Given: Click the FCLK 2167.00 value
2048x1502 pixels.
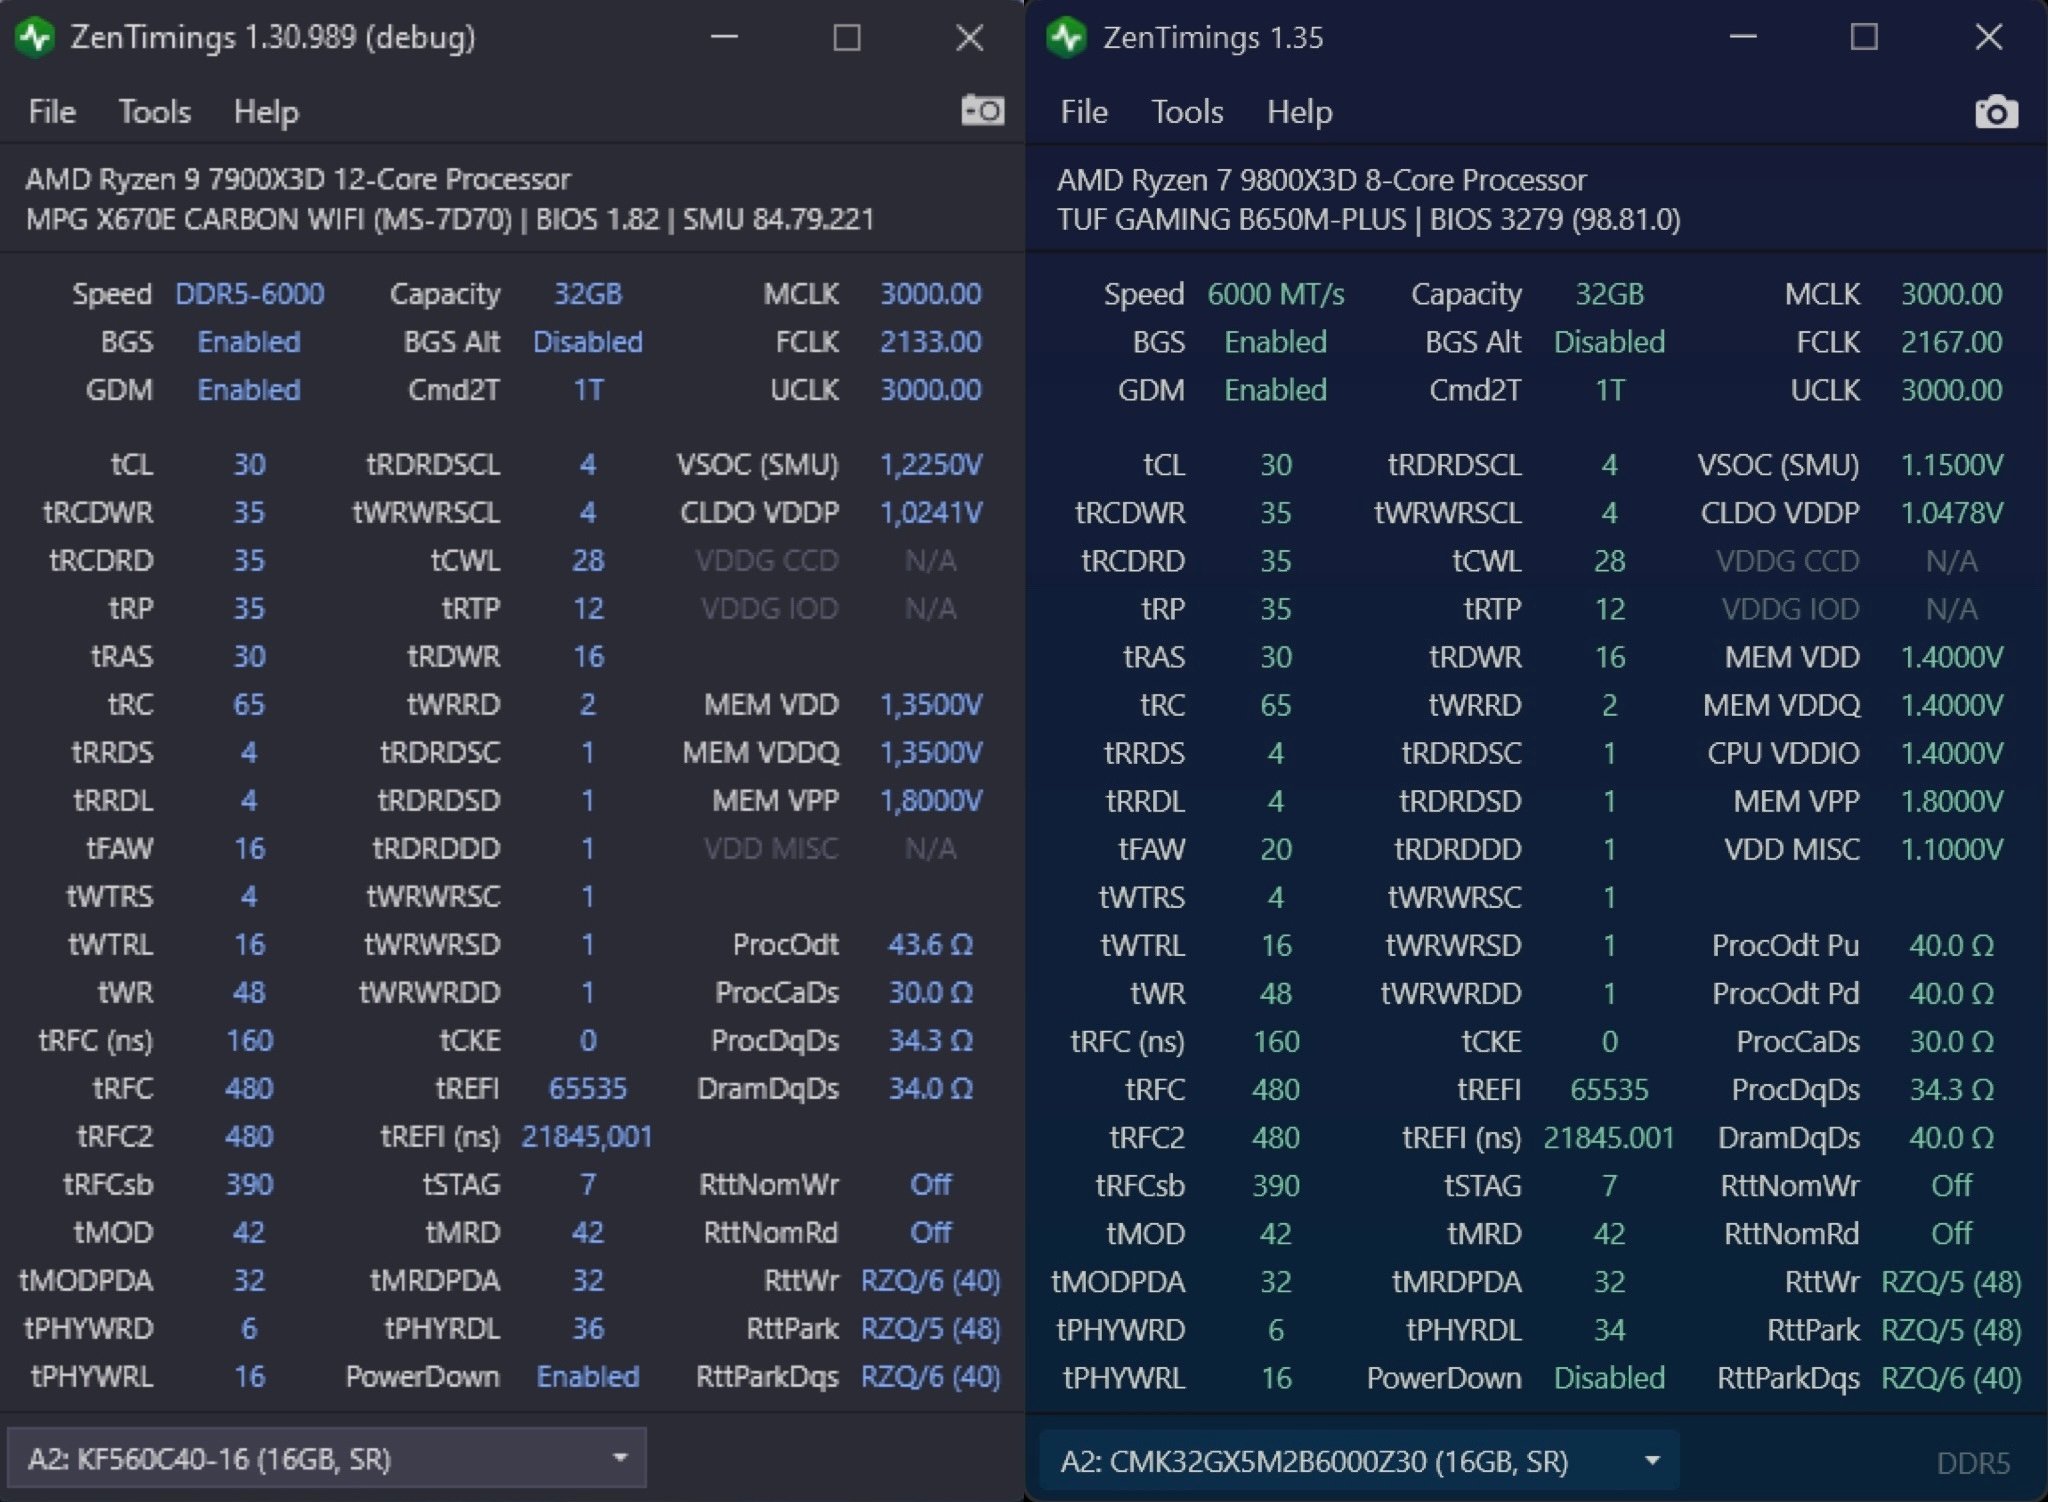Looking at the screenshot, I should coord(1950,342).
